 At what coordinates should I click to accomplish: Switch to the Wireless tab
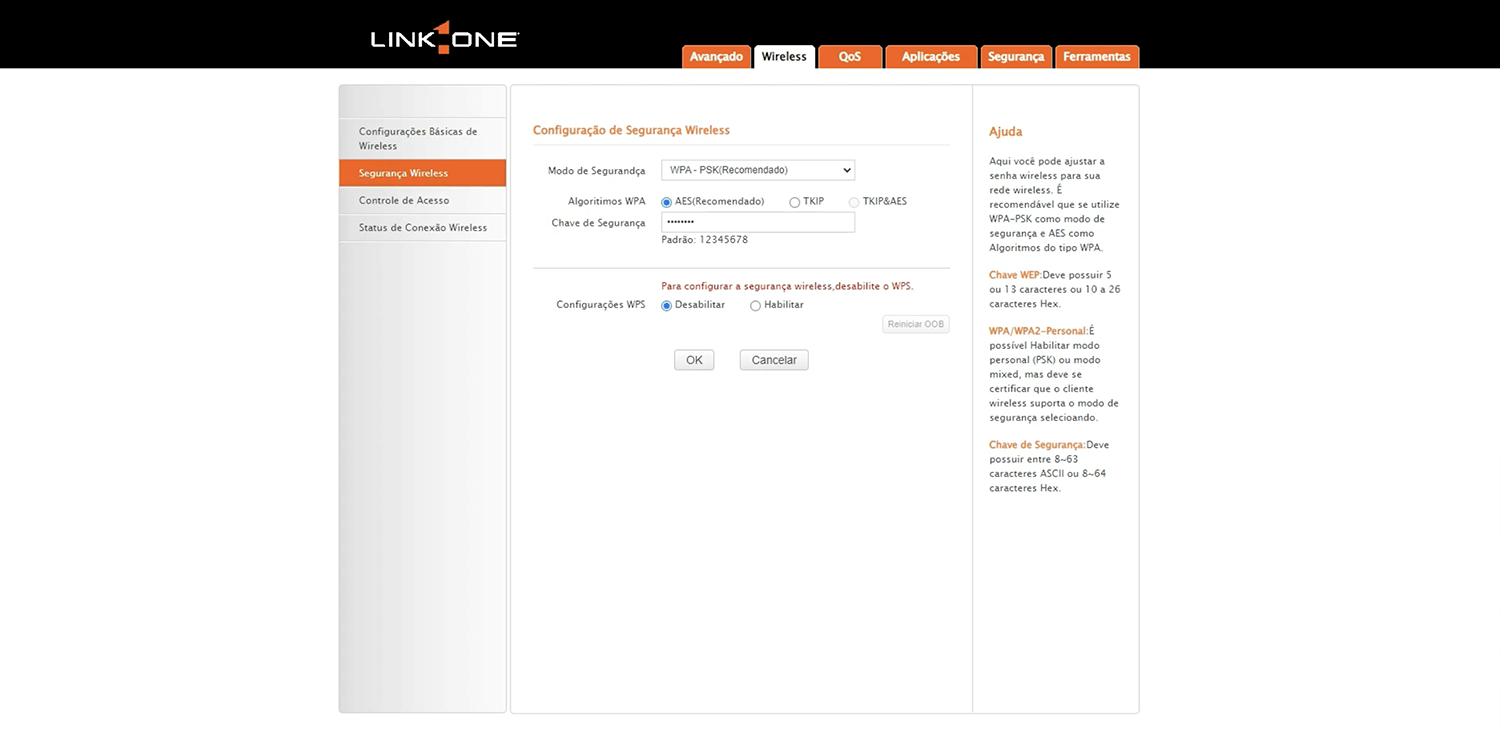click(x=784, y=57)
